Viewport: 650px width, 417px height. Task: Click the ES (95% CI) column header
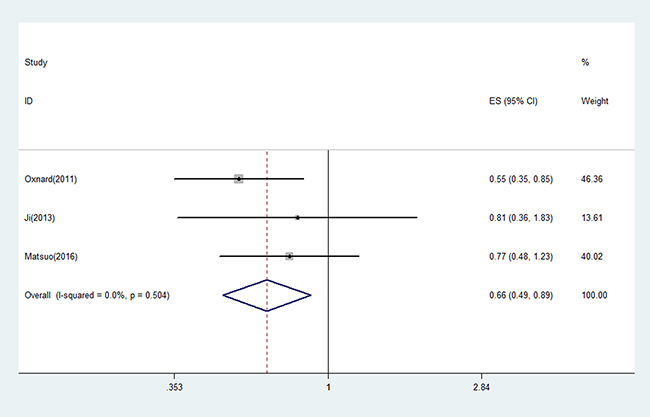(x=513, y=101)
